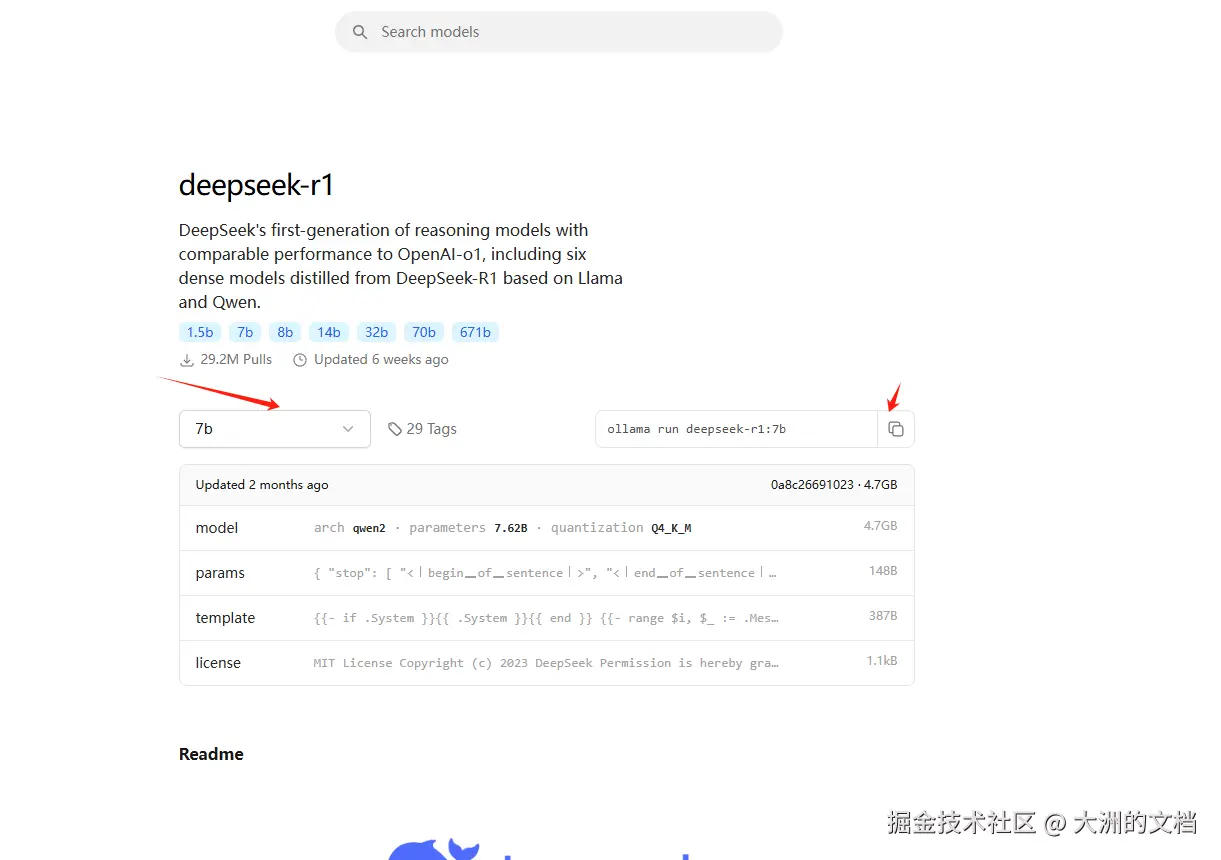This screenshot has width=1221, height=860.
Task: Click the tag icon beside 29 Tags
Action: tap(395, 429)
